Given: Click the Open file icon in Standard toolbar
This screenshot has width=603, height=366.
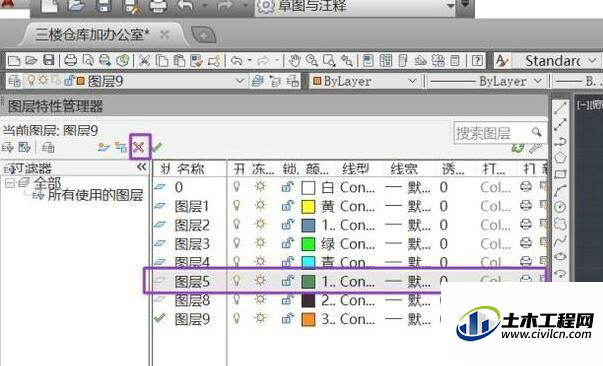Looking at the screenshot, I should tap(31, 60).
